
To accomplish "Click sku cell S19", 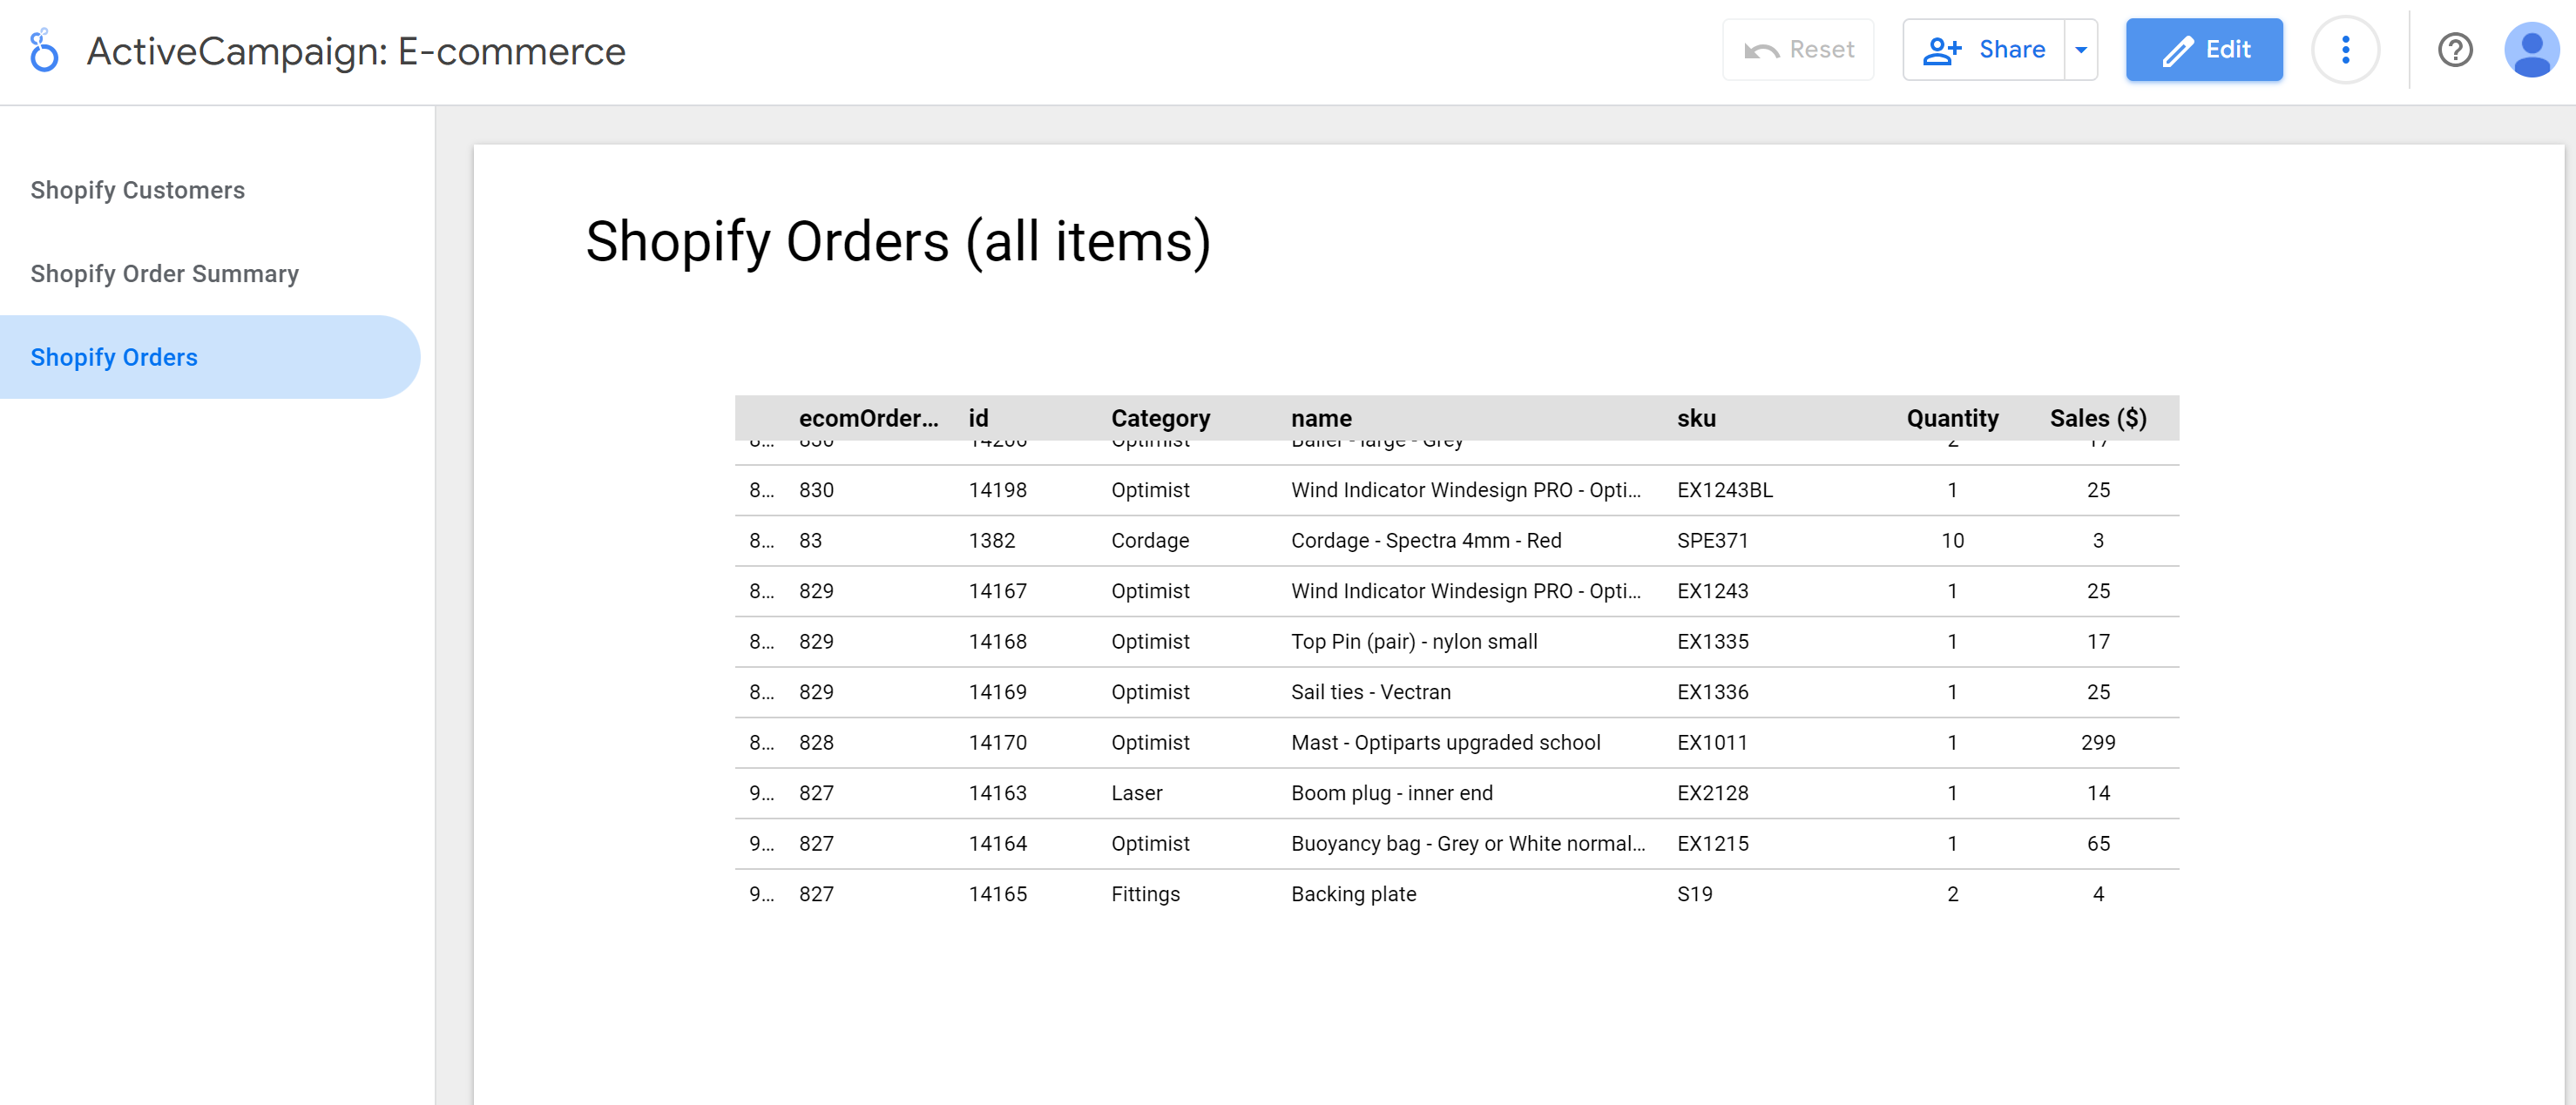I will 1694,894.
